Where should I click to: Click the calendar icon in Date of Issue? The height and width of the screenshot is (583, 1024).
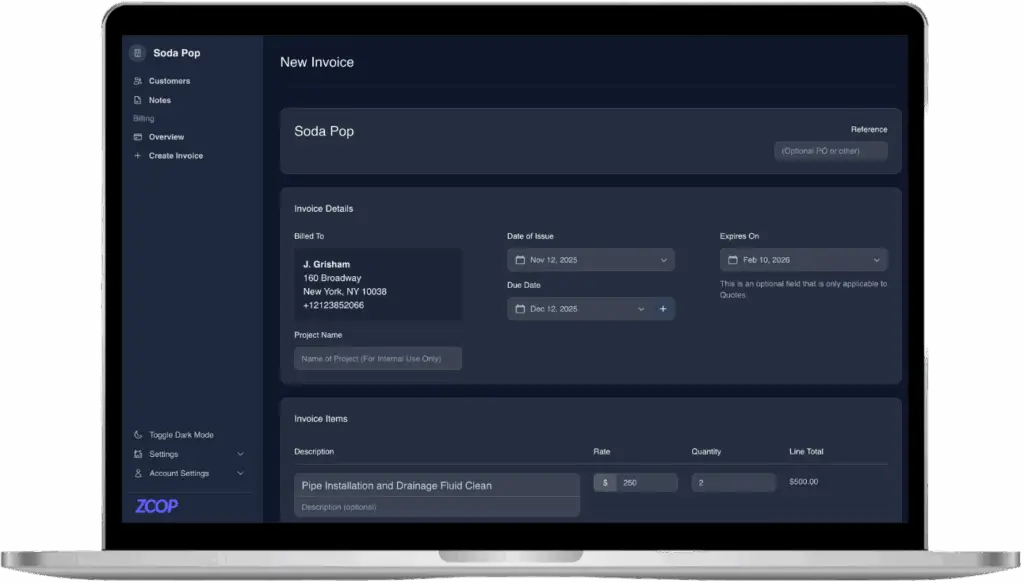[520, 260]
